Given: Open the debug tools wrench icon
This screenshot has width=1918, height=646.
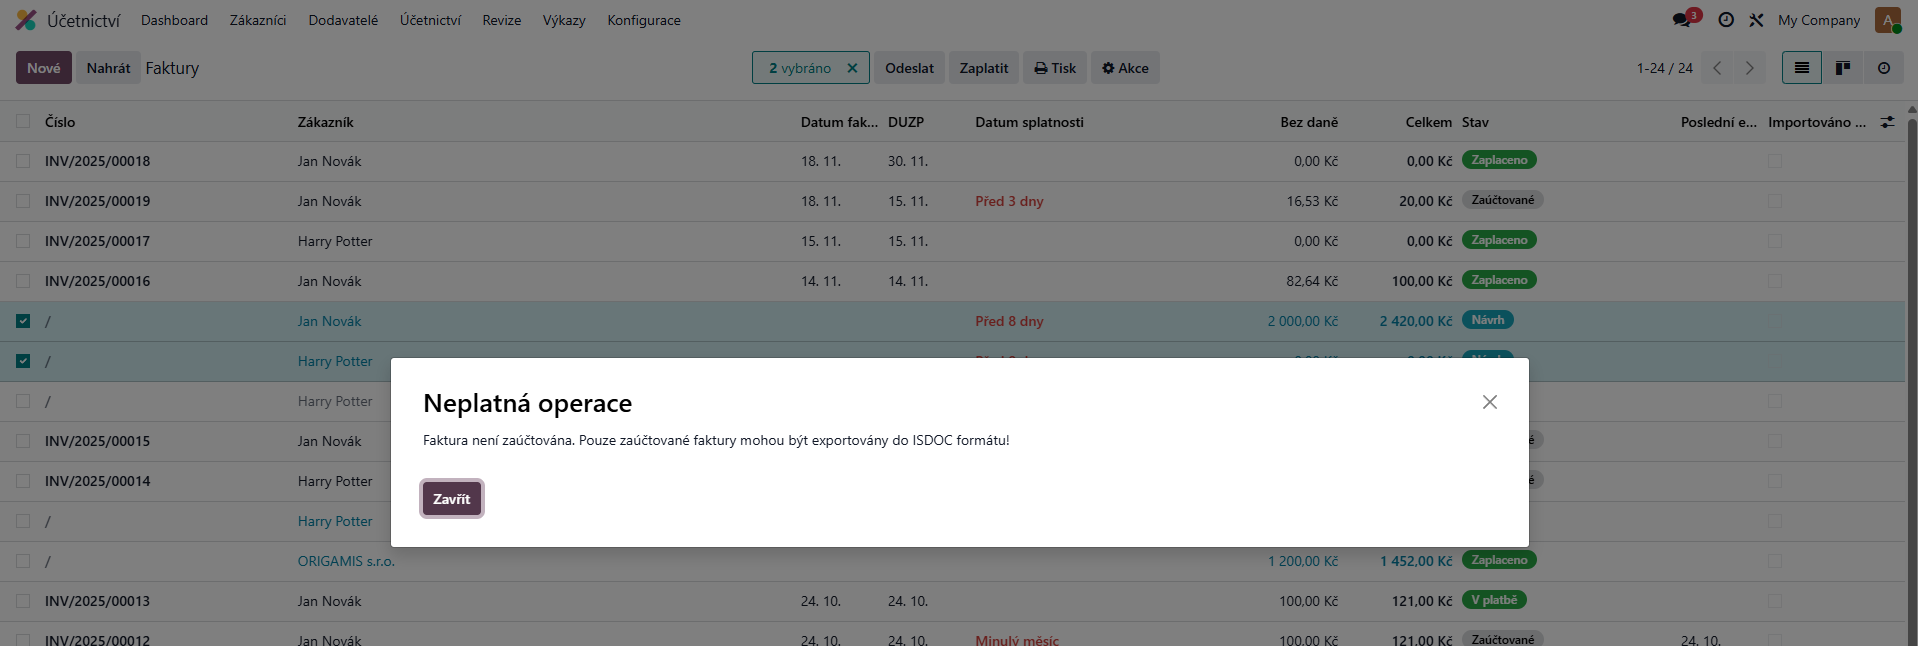Looking at the screenshot, I should tap(1756, 20).
